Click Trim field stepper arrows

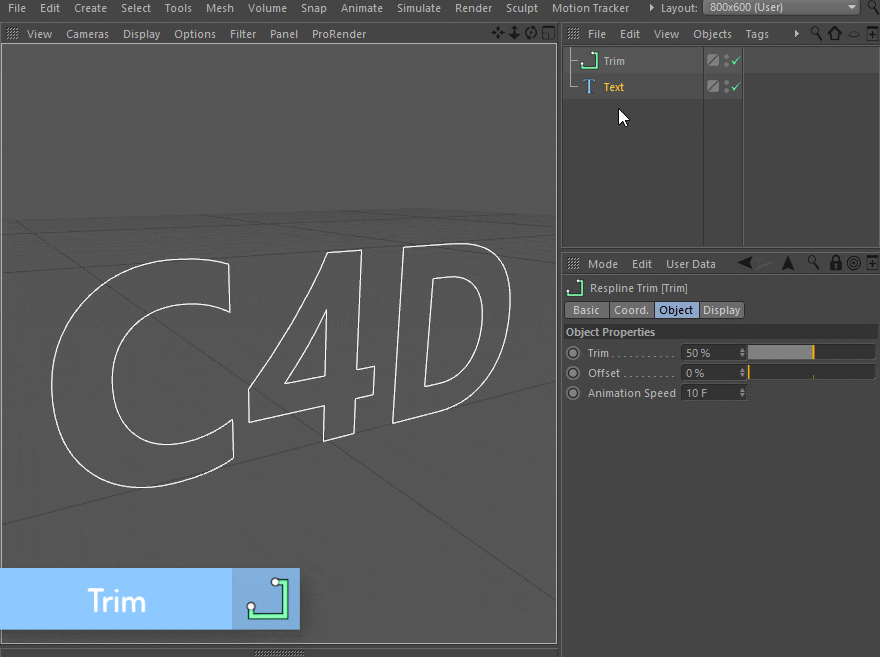(742, 353)
